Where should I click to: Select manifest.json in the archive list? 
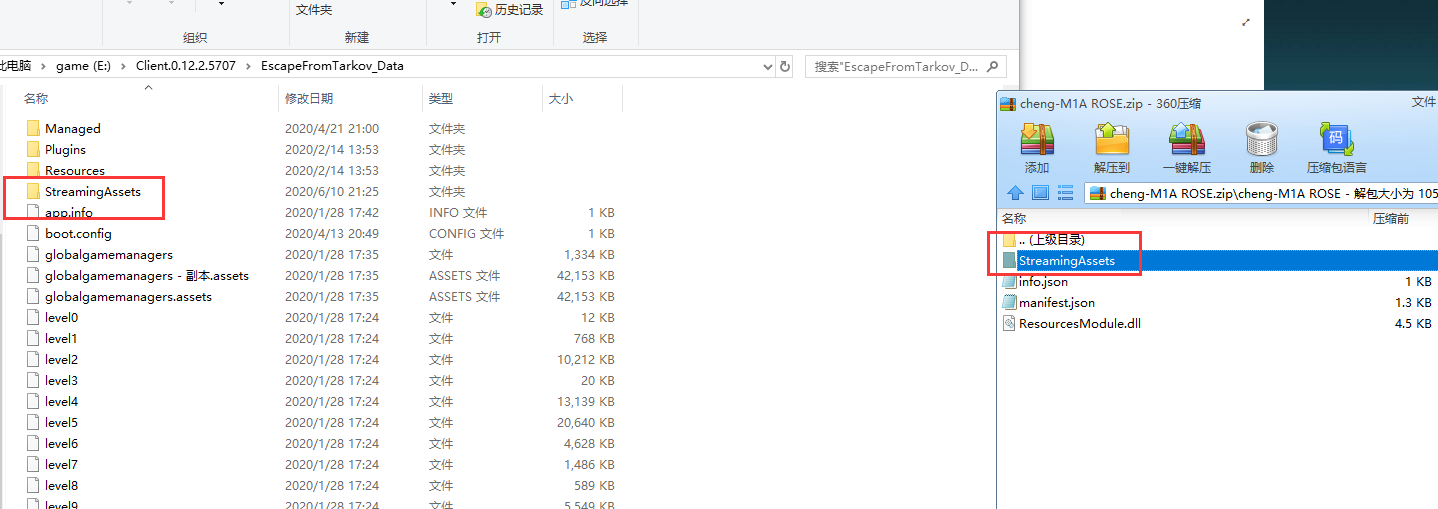(x=1056, y=302)
